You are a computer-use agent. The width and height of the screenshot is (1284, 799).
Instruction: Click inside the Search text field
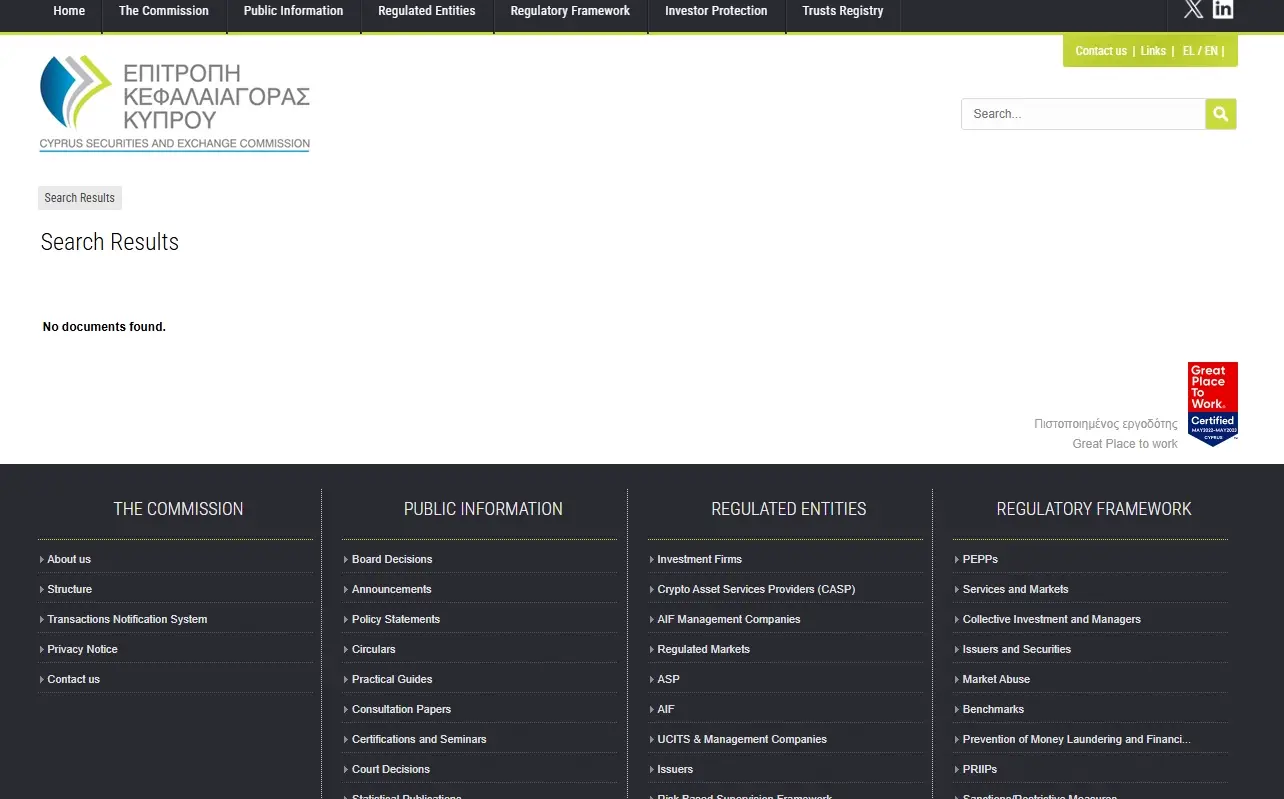1082,114
